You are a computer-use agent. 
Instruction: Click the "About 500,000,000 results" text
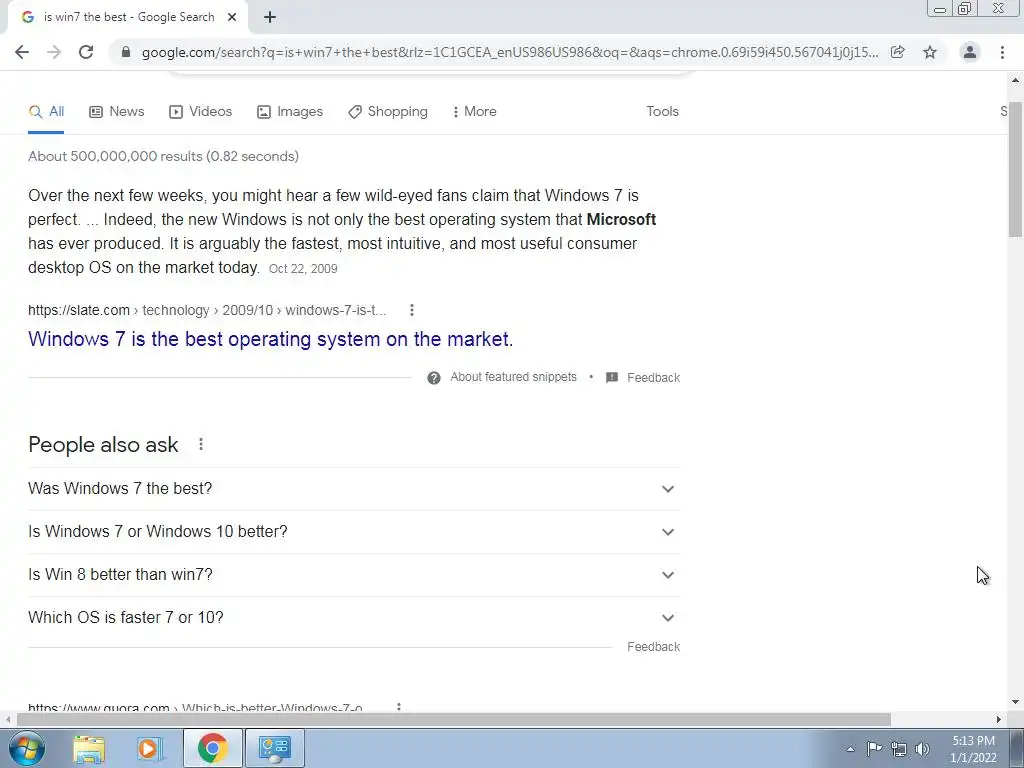coord(163,157)
